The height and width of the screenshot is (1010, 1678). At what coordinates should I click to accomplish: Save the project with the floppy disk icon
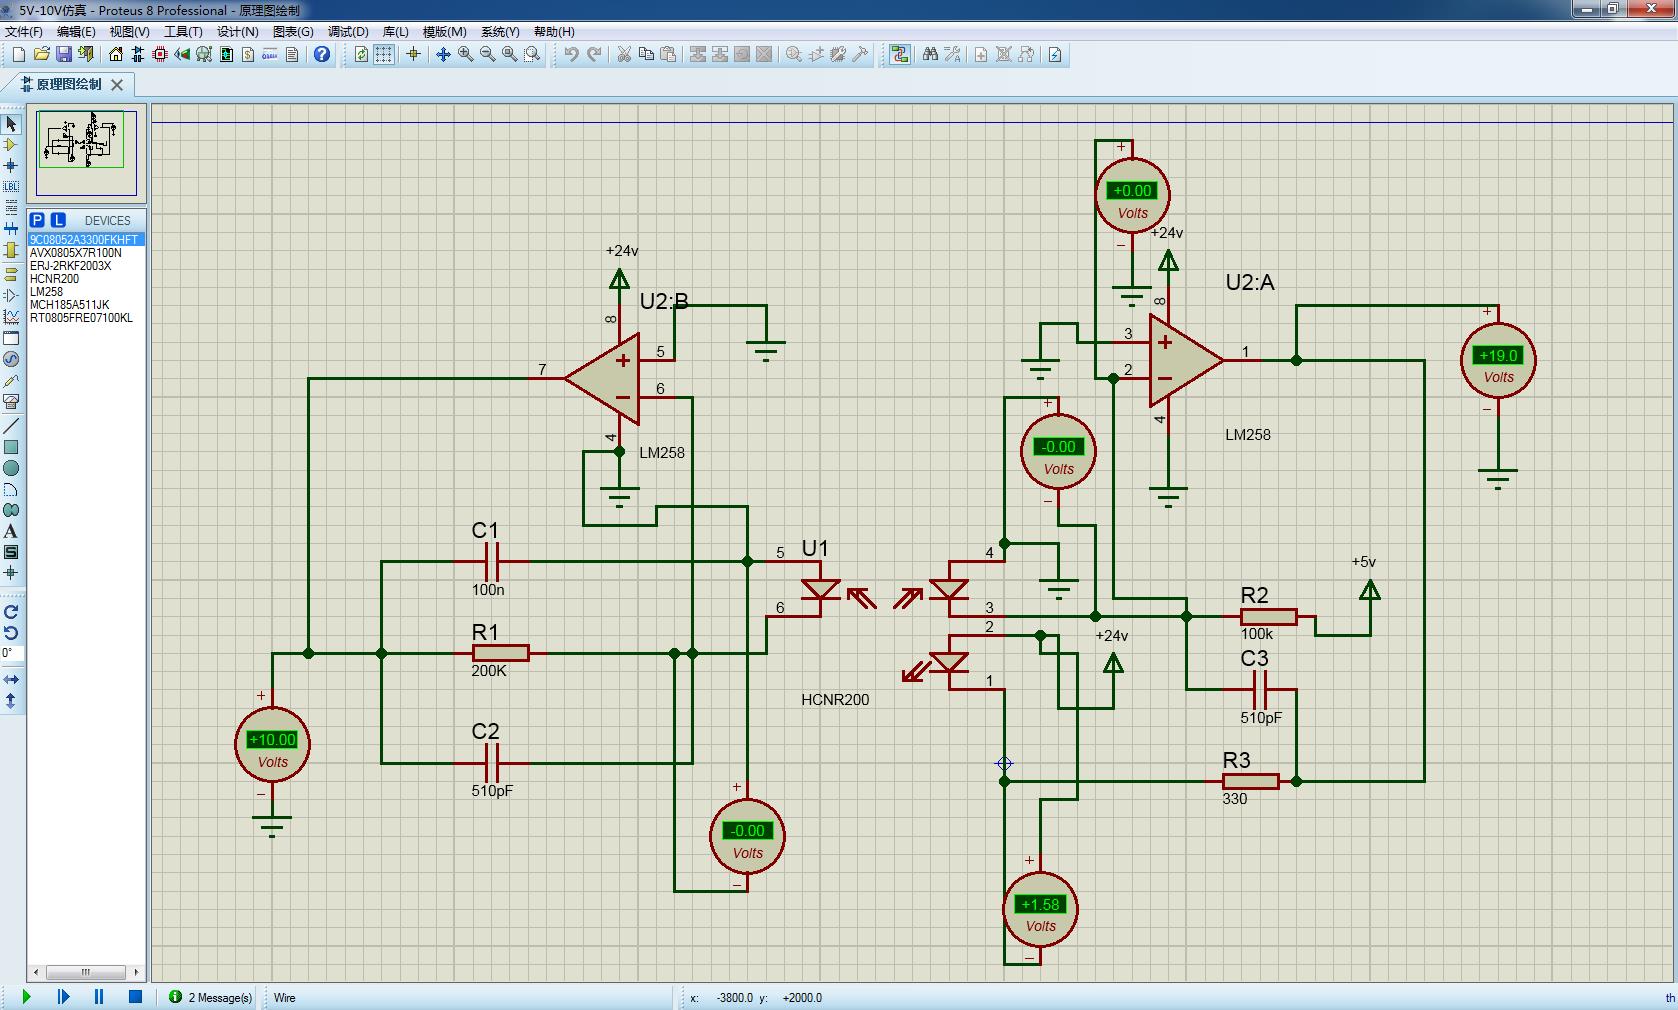pyautogui.click(x=63, y=54)
